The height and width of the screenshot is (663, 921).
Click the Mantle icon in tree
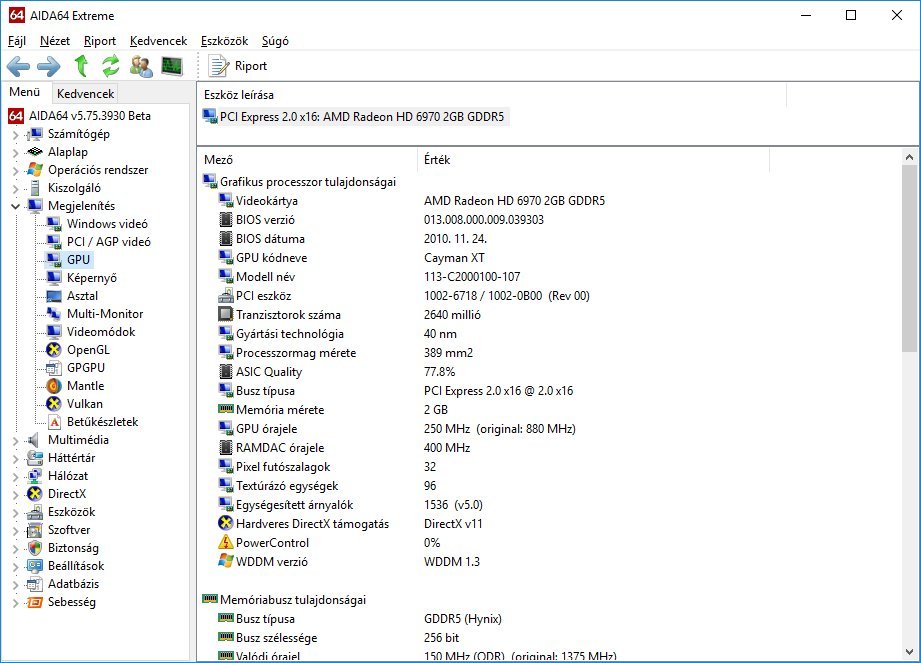click(53, 386)
